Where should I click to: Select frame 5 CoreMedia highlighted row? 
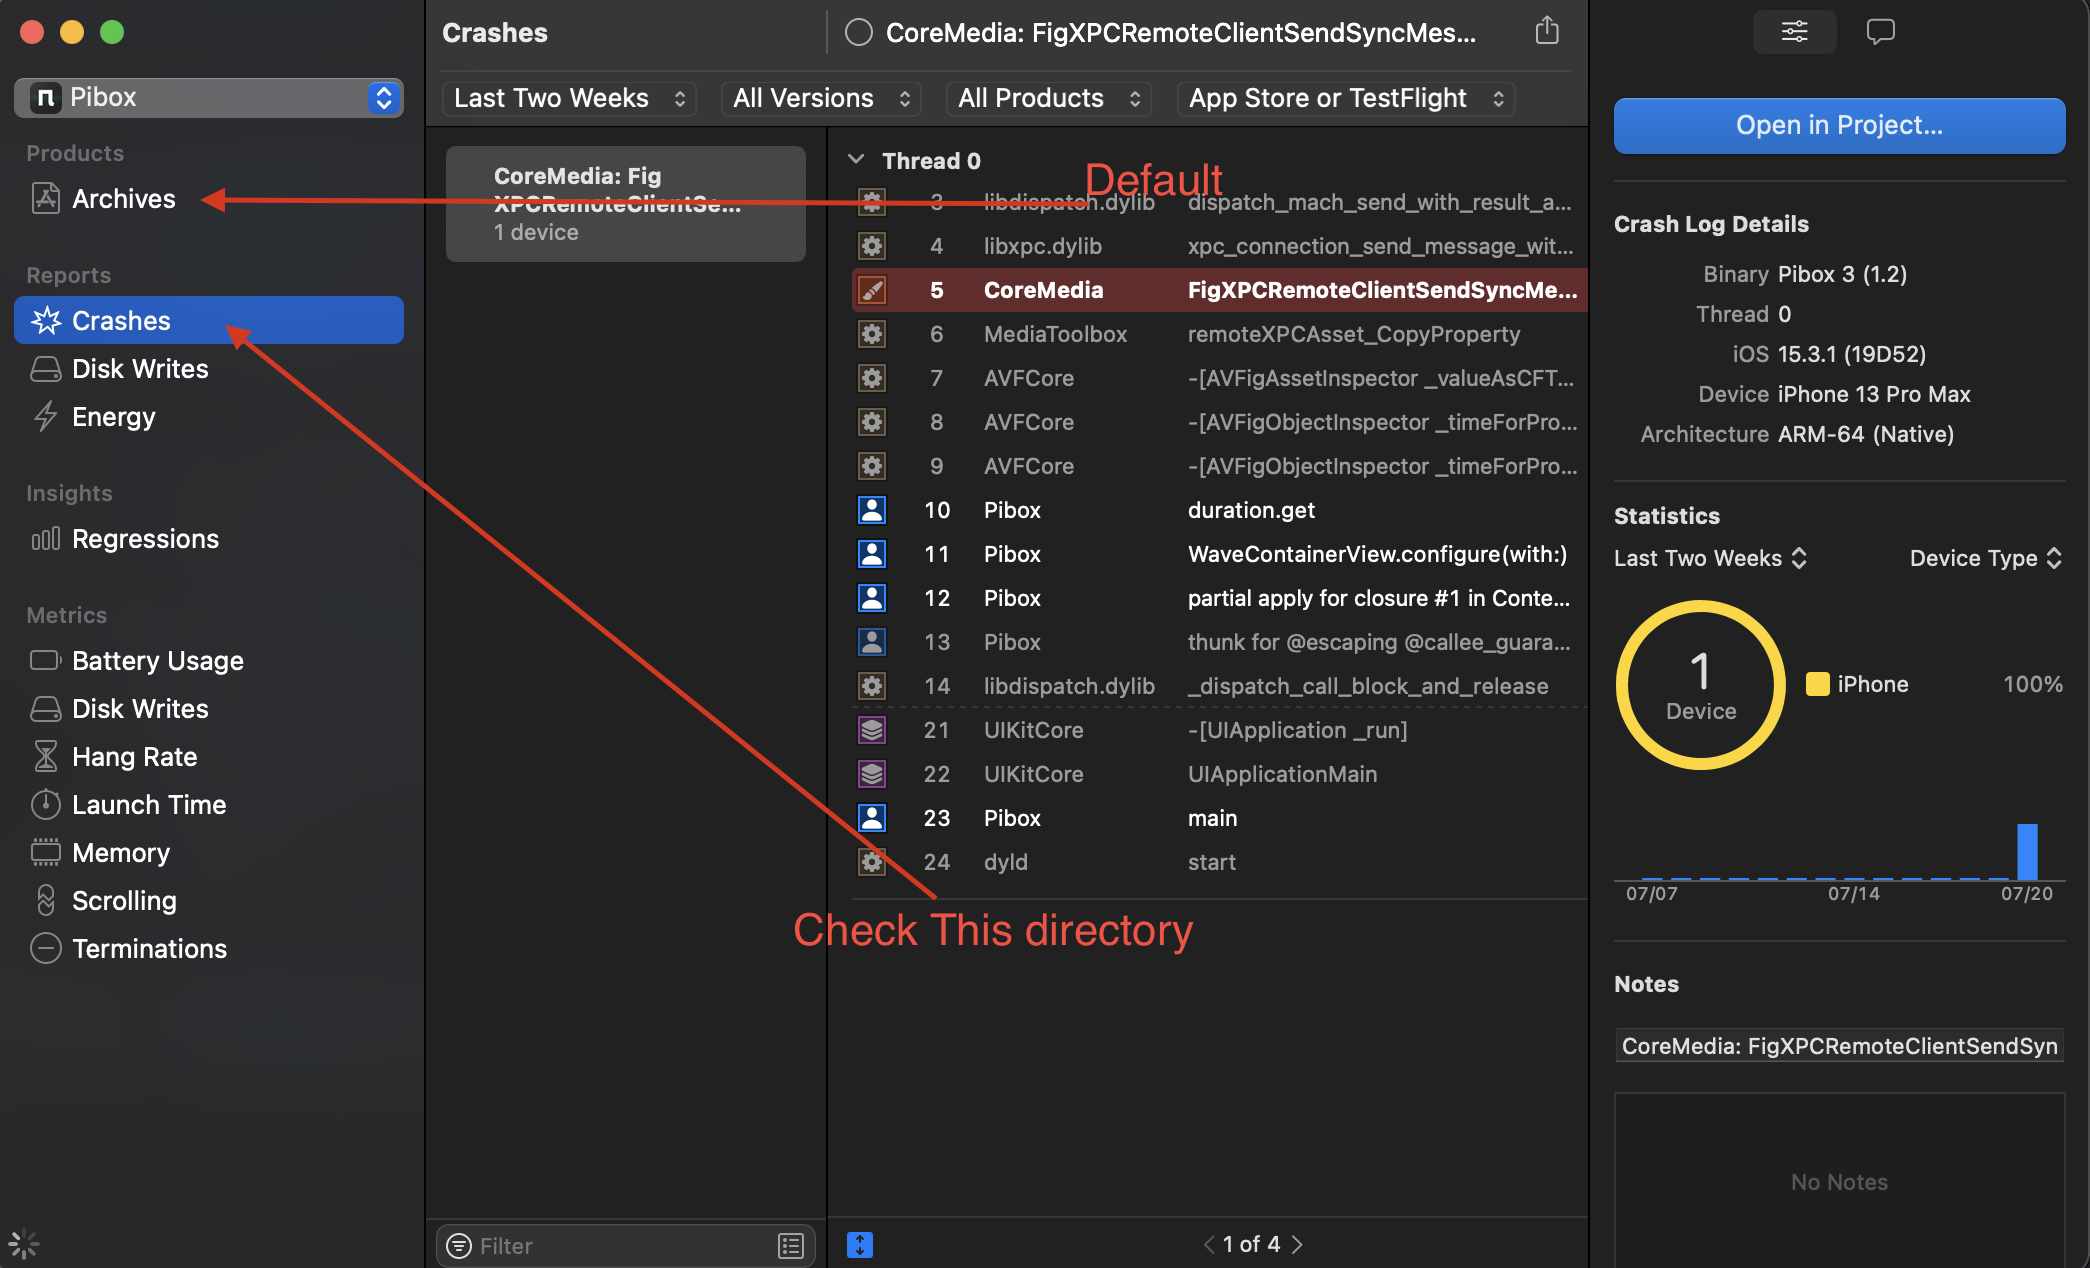click(x=1219, y=290)
